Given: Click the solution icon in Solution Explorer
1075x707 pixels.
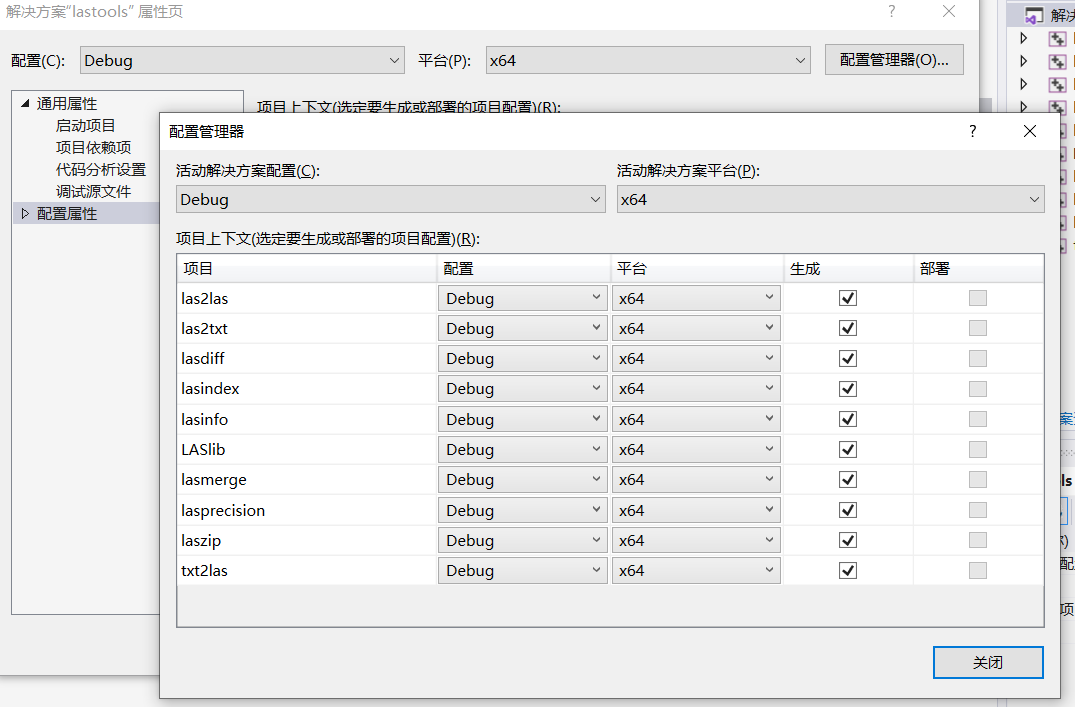Looking at the screenshot, I should click(x=1034, y=15).
